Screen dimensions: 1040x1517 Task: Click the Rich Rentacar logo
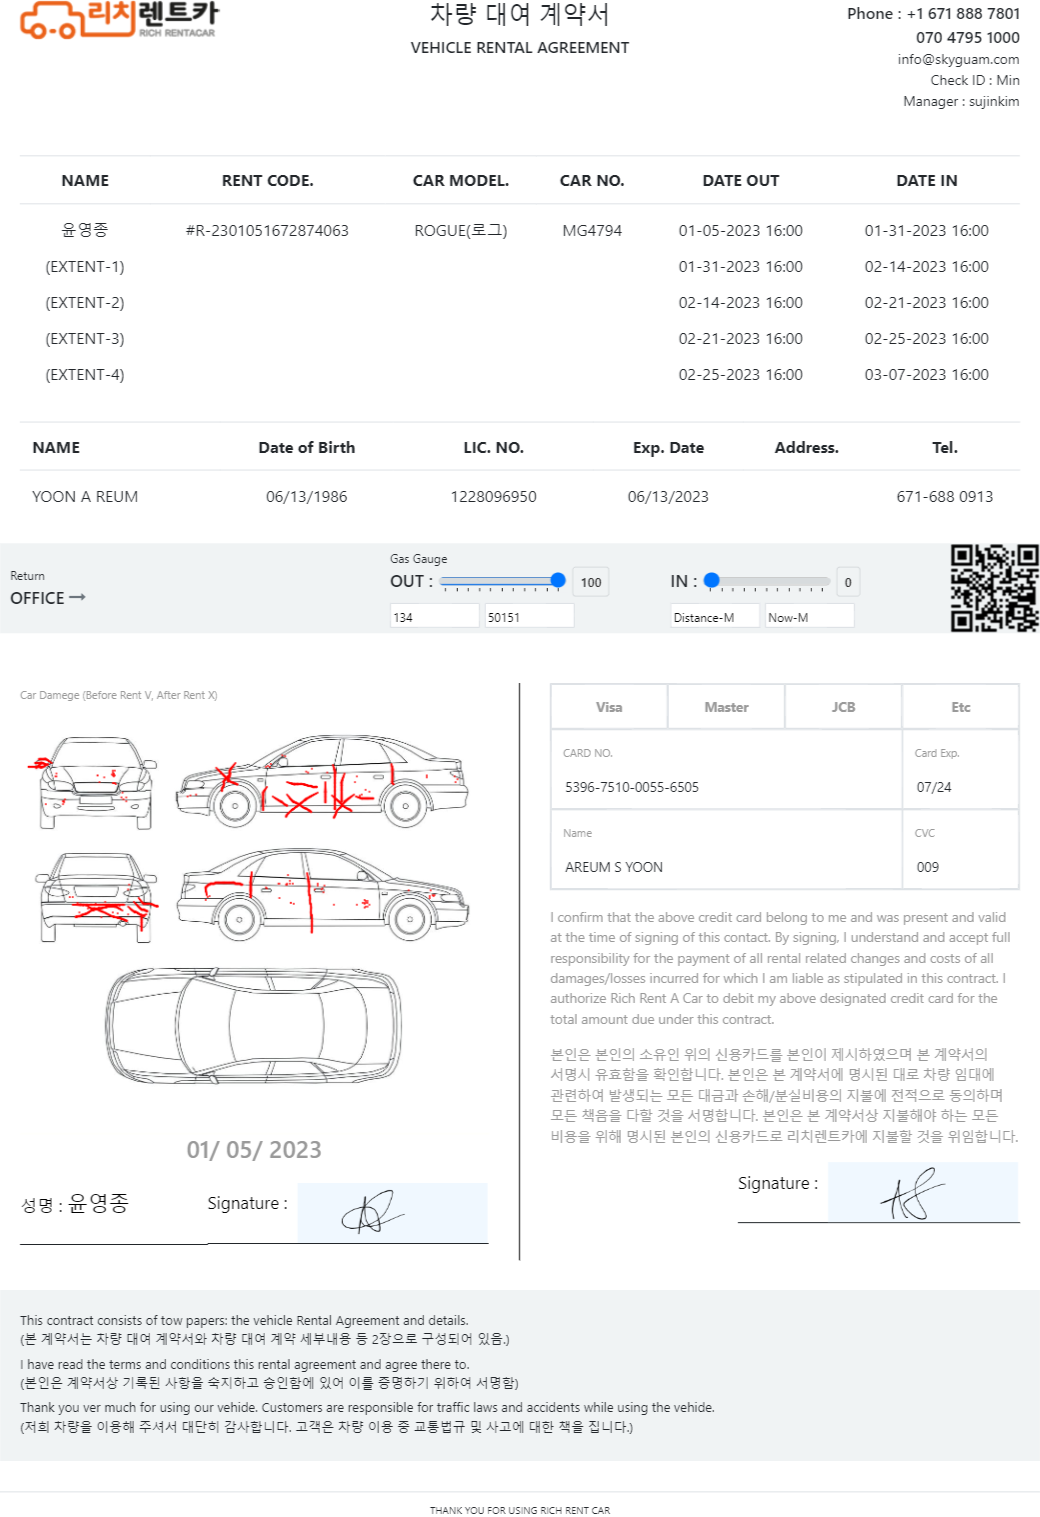point(119,20)
